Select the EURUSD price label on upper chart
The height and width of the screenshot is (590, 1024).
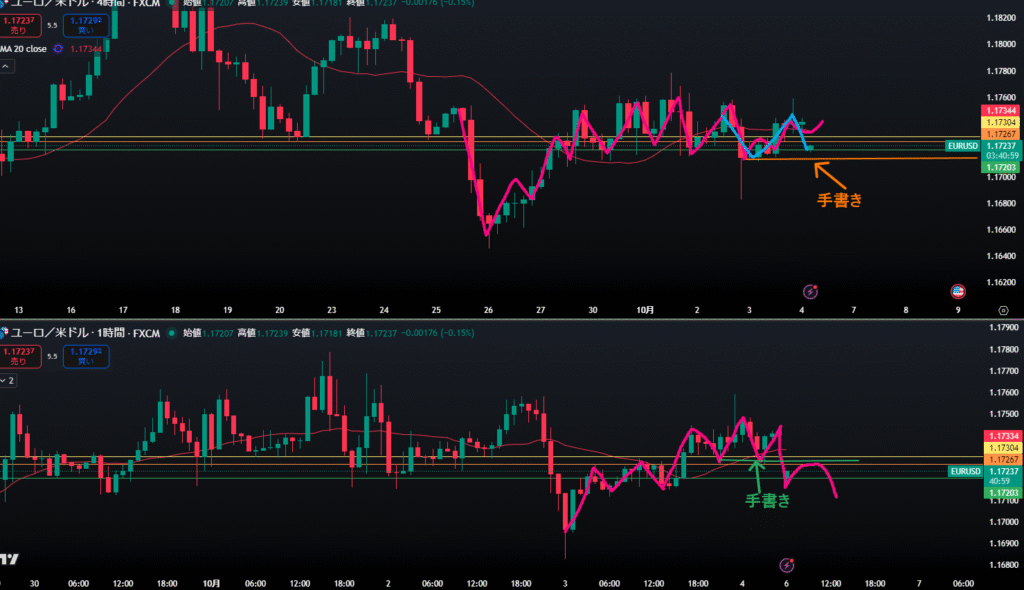960,146
